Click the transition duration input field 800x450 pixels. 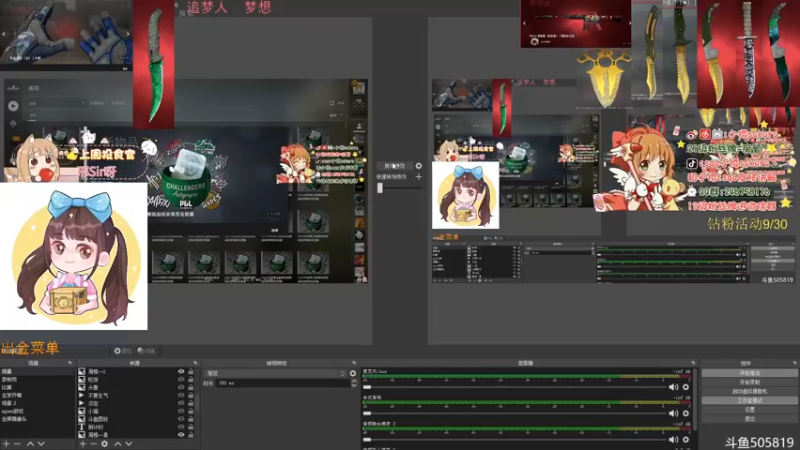(283, 383)
